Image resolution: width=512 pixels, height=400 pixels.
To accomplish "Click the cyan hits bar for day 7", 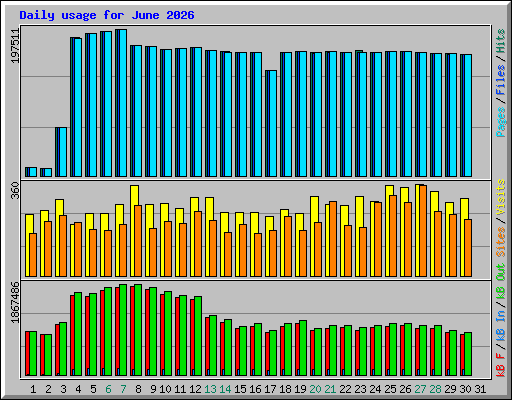I will pyautogui.click(x=123, y=103).
